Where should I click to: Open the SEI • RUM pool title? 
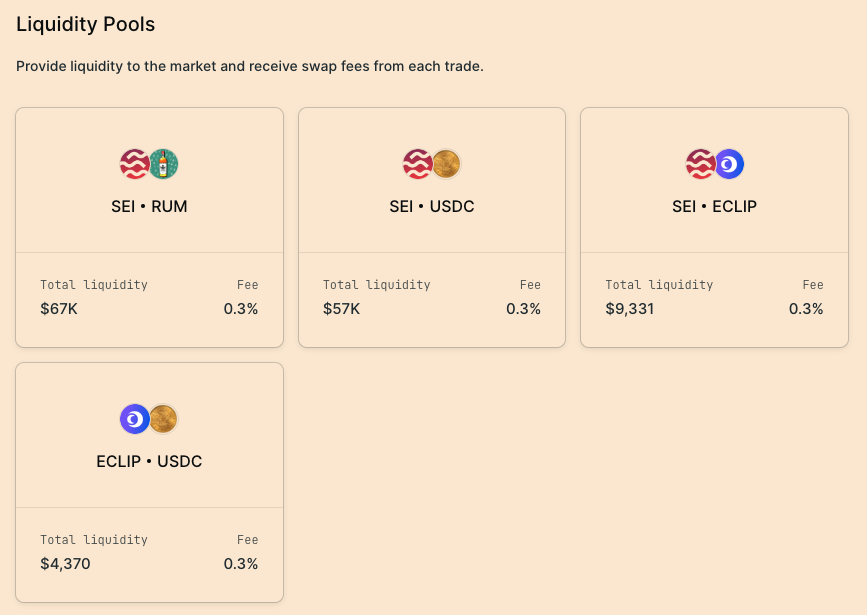pyautogui.click(x=149, y=207)
